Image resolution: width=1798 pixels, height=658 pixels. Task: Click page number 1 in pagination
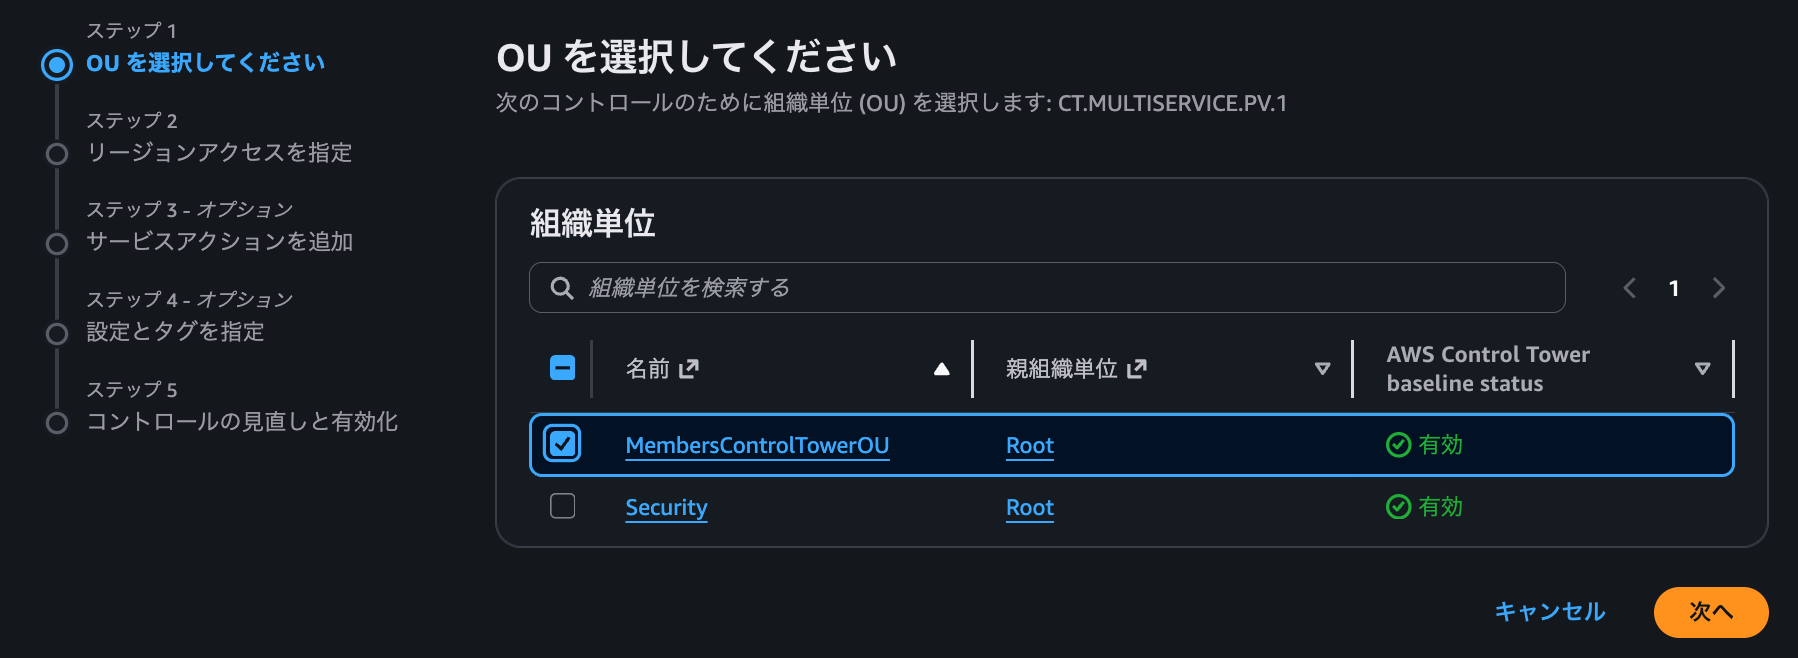(1674, 288)
